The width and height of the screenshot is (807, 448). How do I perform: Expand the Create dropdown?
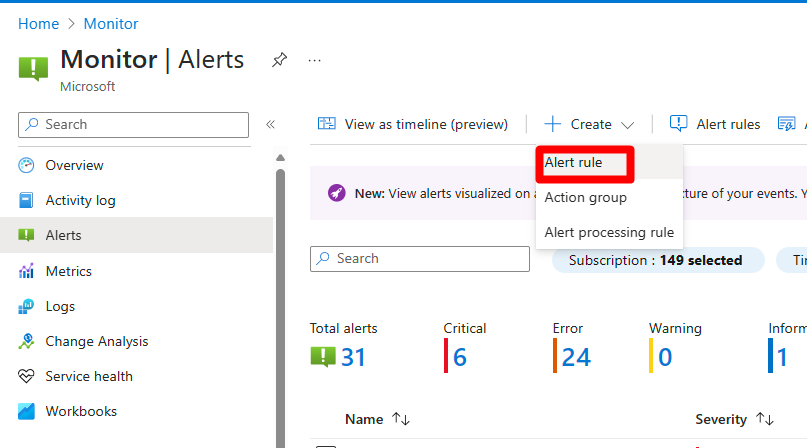tap(590, 125)
